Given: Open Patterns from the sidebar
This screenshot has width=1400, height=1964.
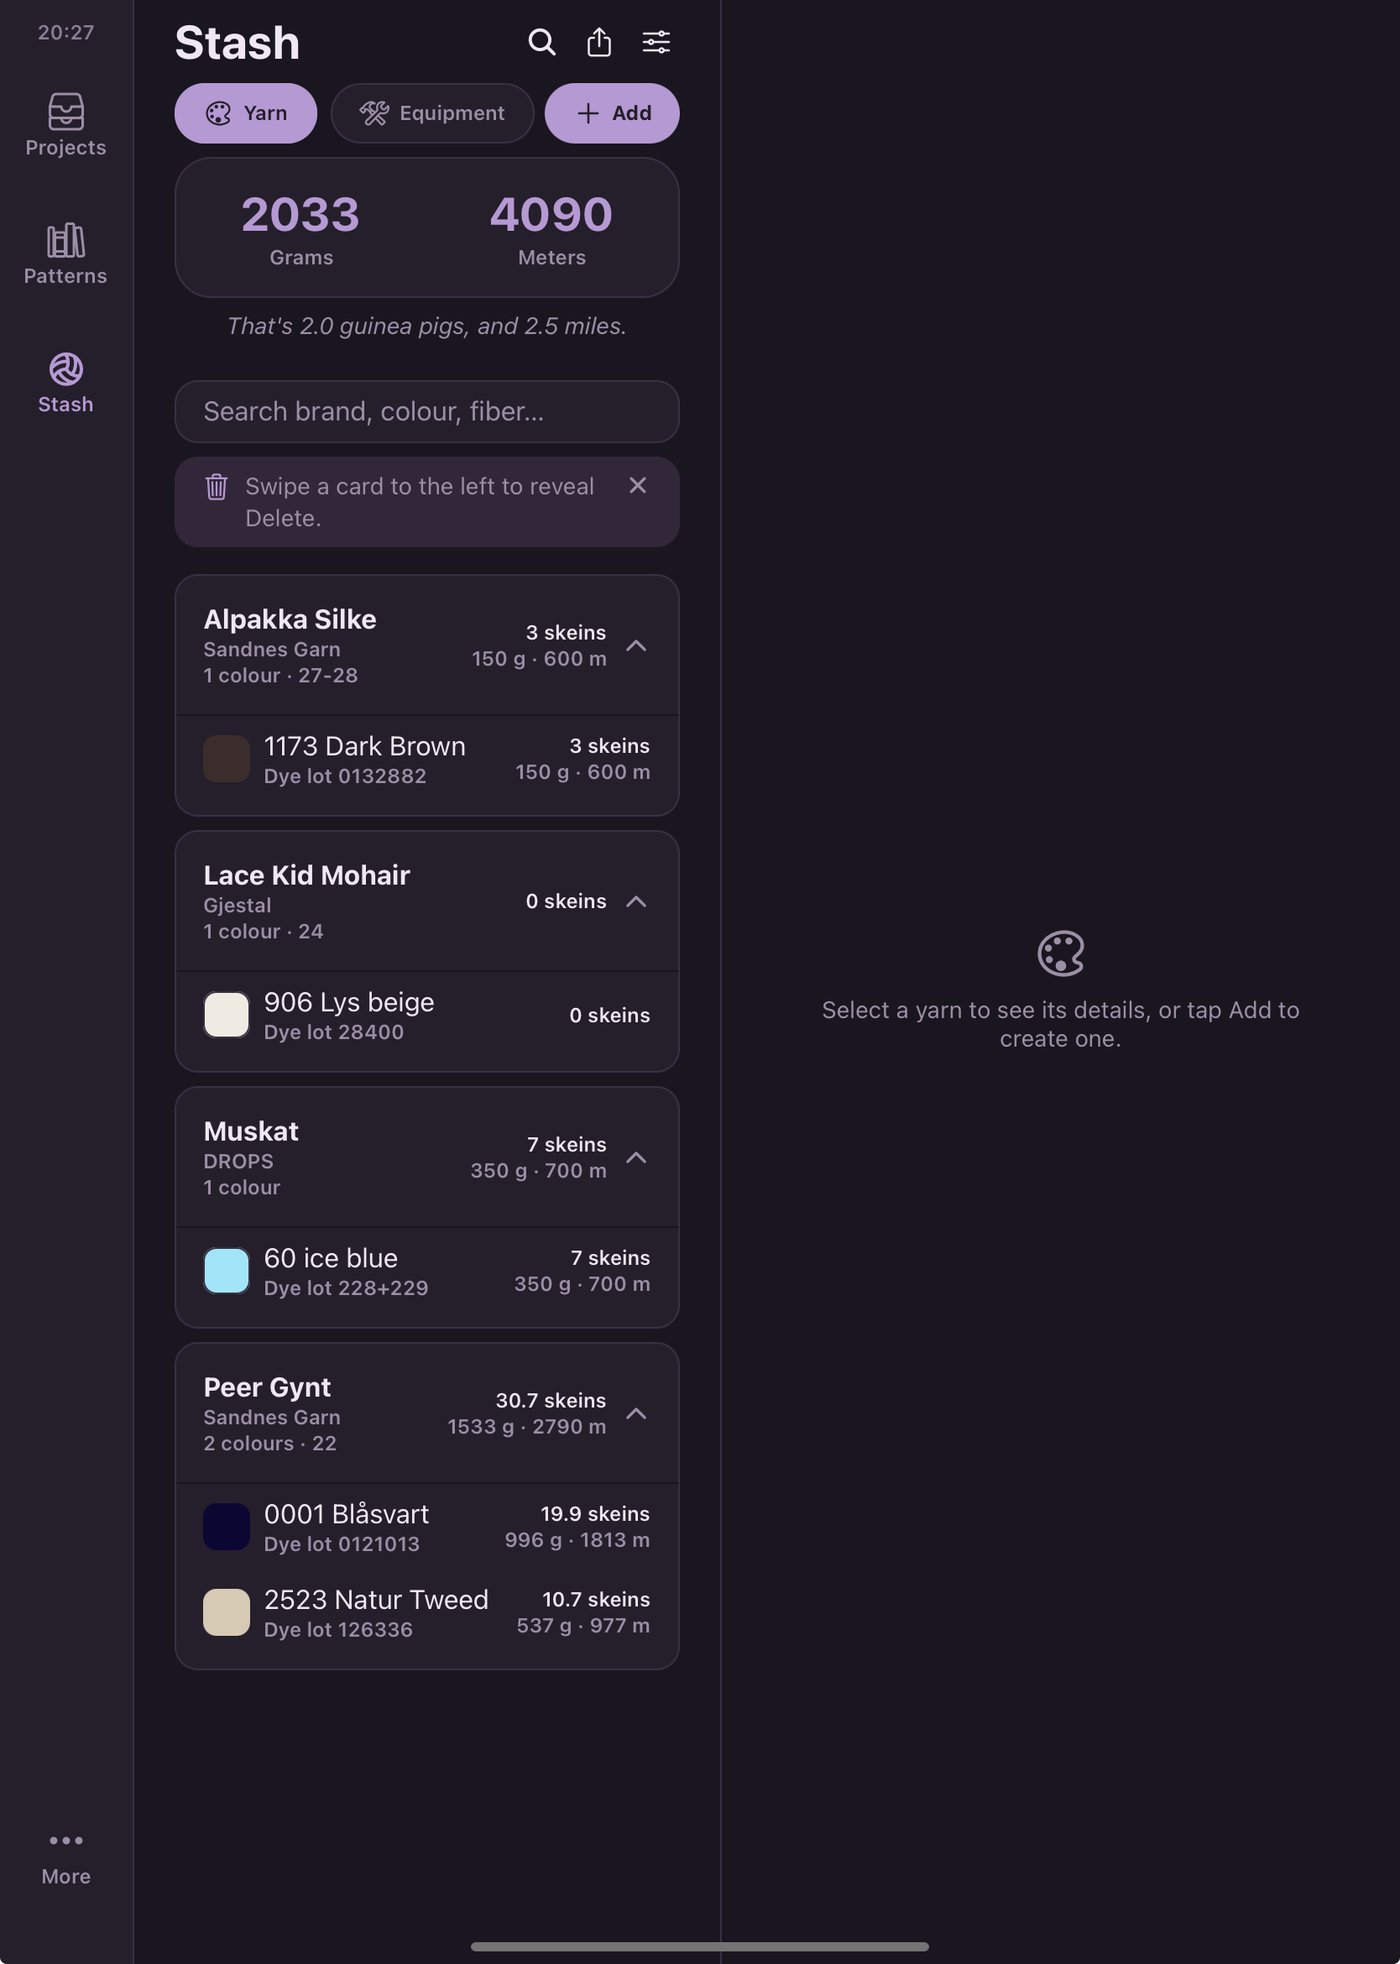Looking at the screenshot, I should pos(66,254).
